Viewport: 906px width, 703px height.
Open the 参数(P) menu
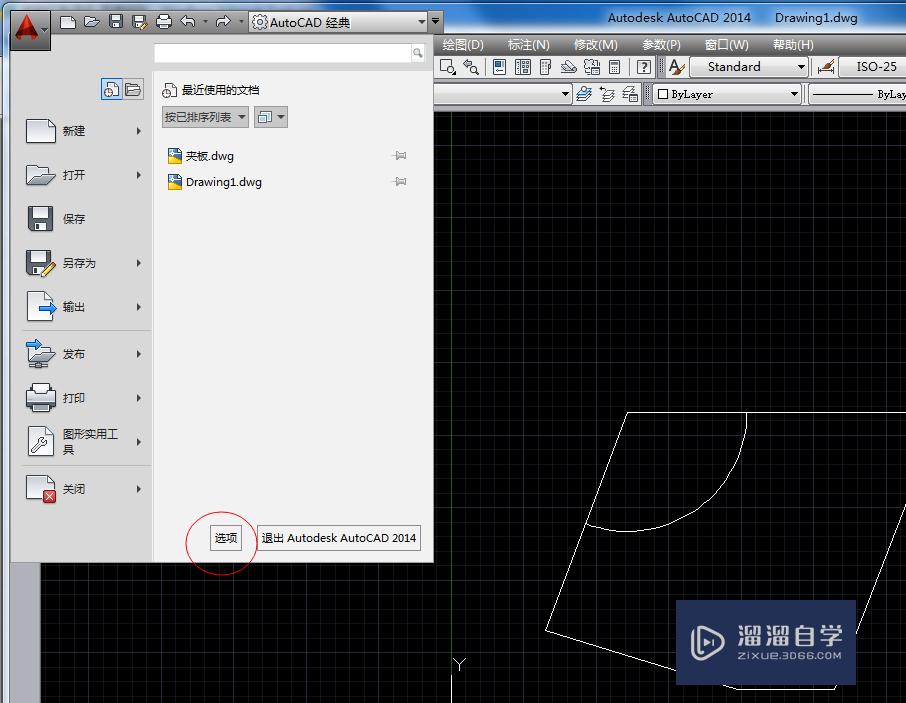pyautogui.click(x=661, y=44)
